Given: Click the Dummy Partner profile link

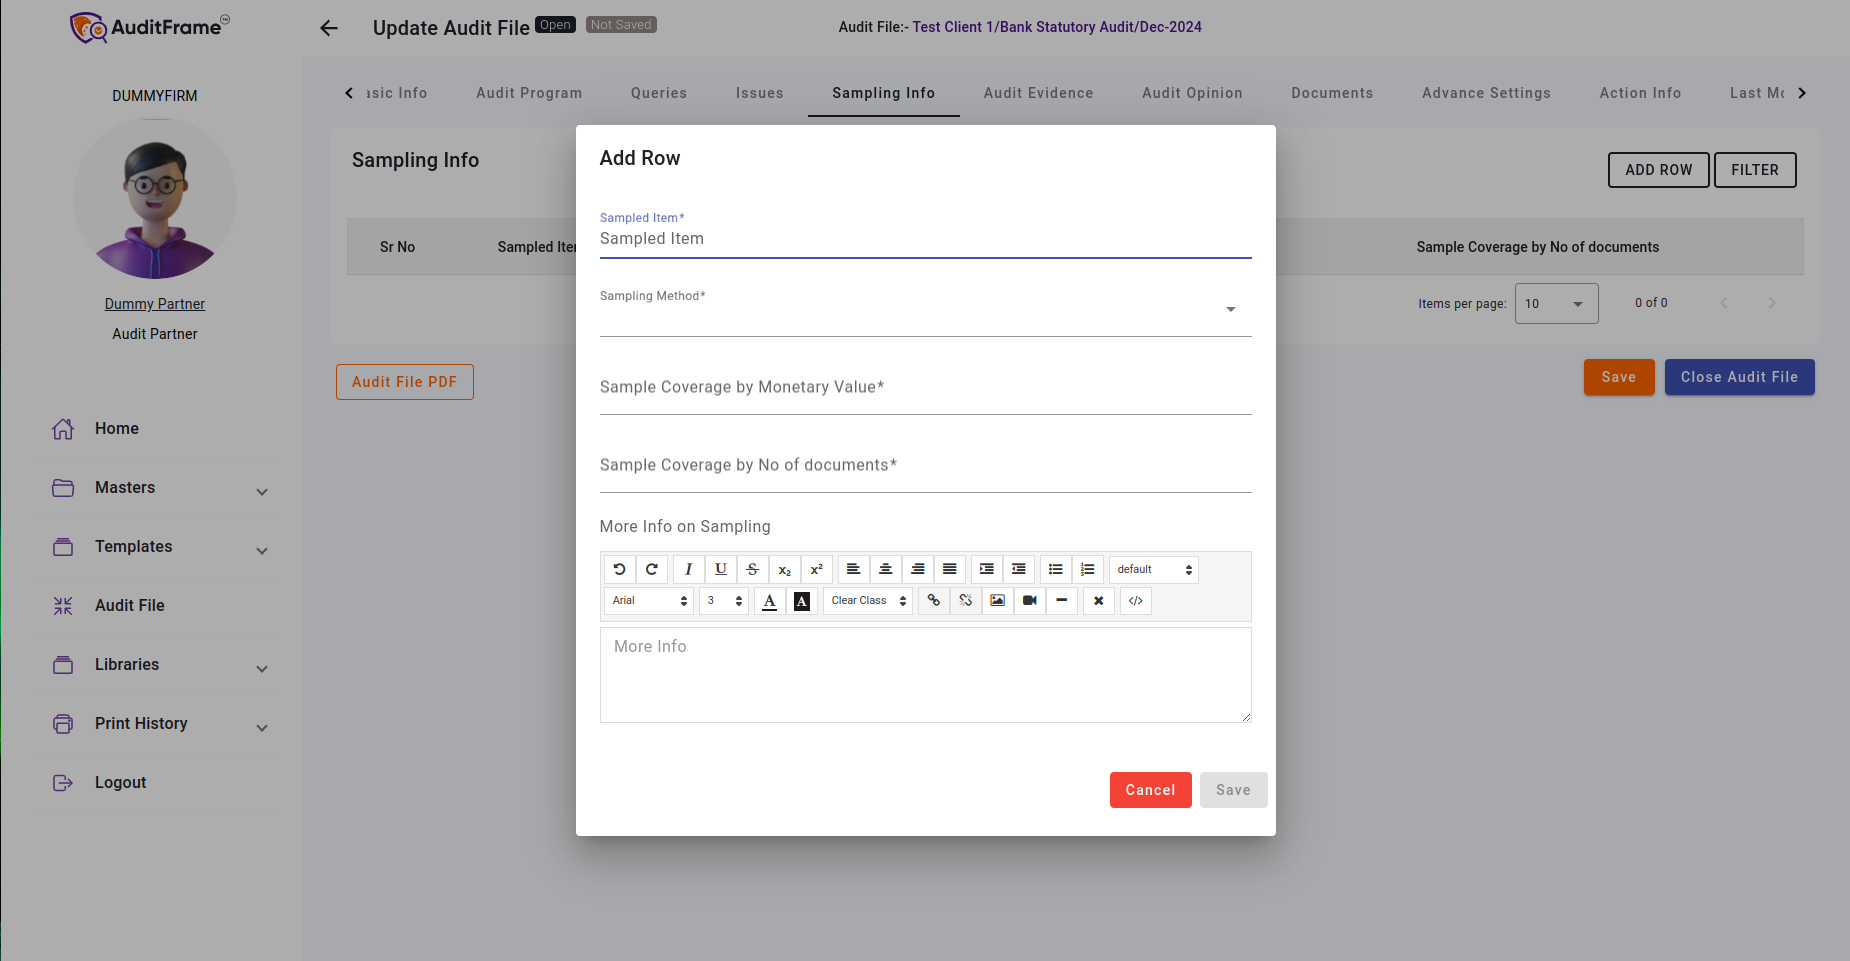Looking at the screenshot, I should 155,304.
